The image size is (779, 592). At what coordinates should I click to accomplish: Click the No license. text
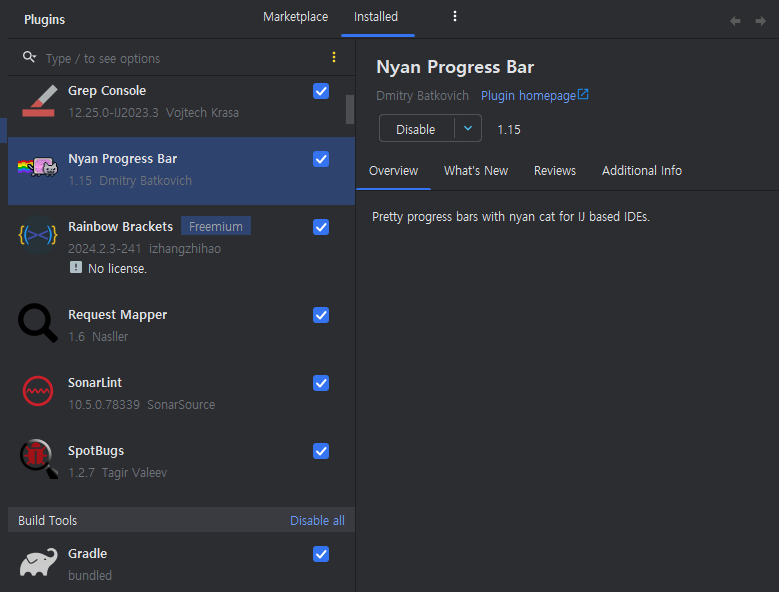click(x=117, y=269)
